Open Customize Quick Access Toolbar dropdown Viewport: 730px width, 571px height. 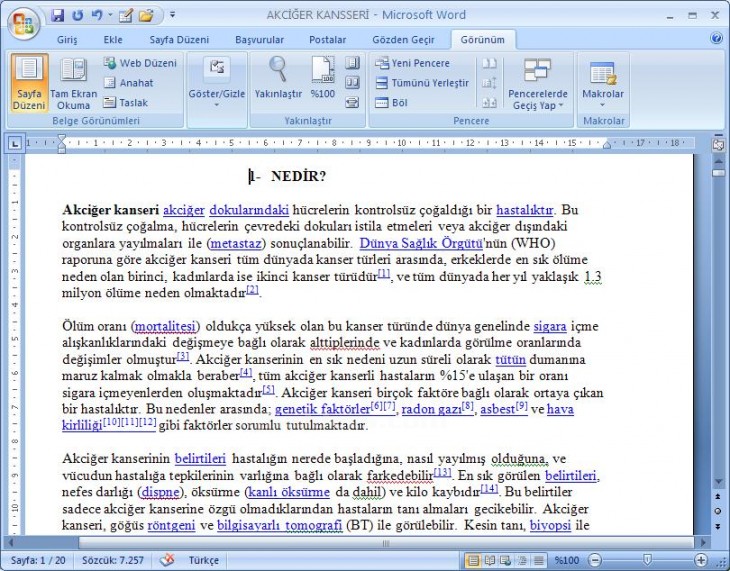172,15
